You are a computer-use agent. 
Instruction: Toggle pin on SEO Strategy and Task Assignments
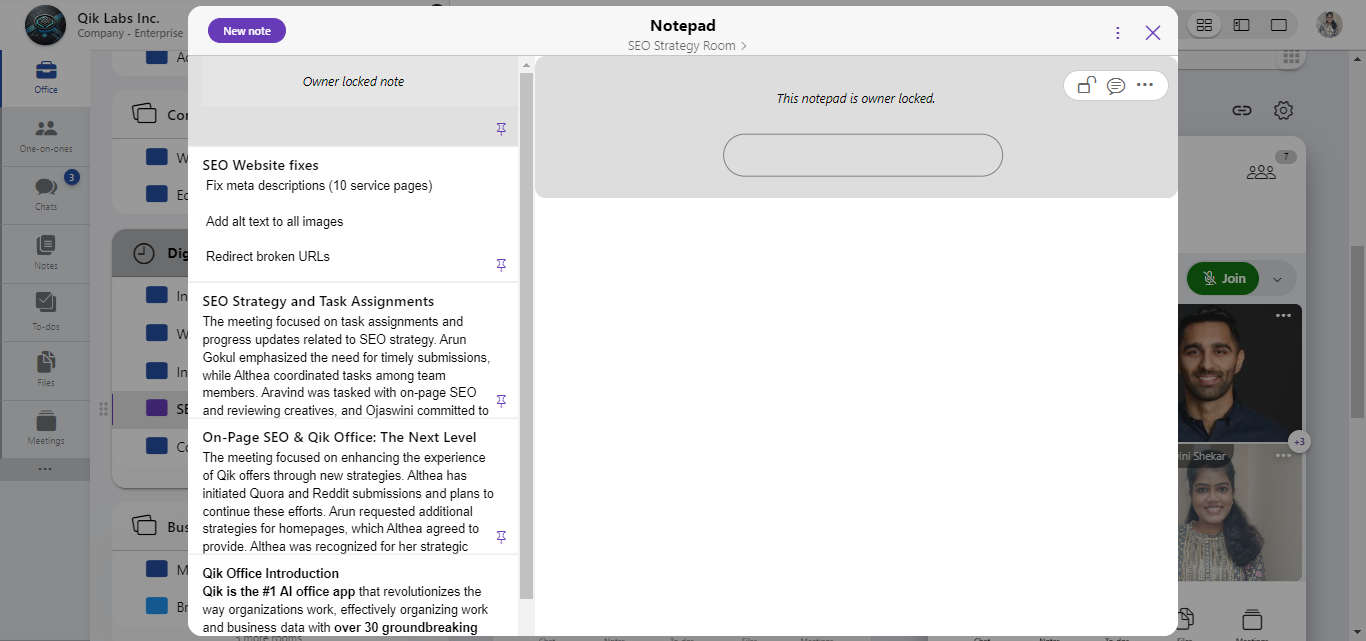[x=501, y=401]
